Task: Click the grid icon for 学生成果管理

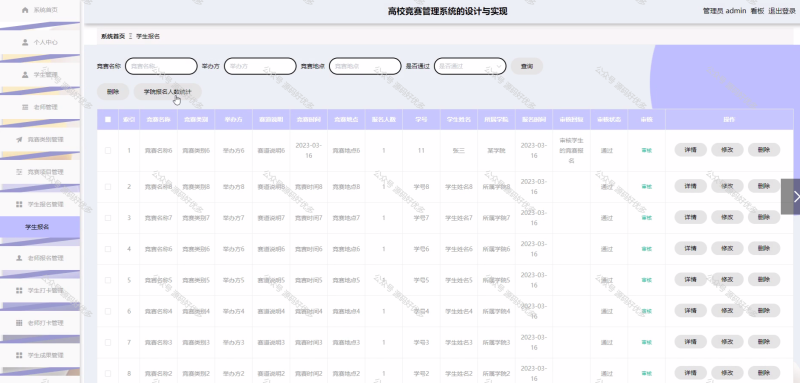Action: (19, 355)
